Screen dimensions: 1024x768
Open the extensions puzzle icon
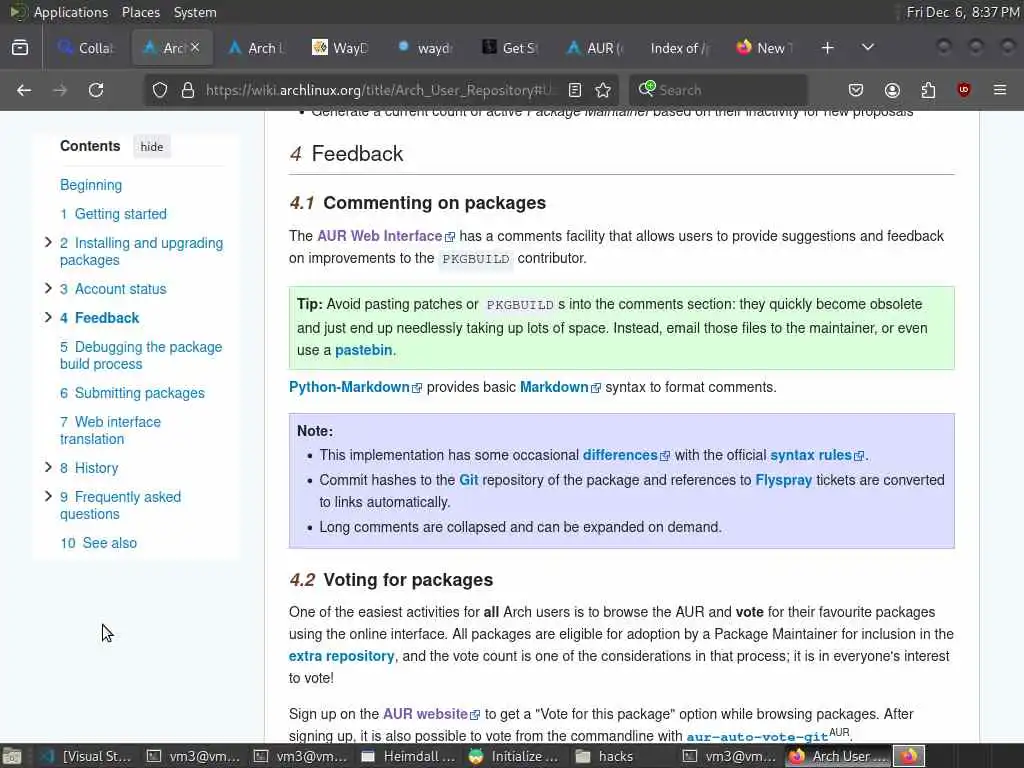pyautogui.click(x=928, y=90)
